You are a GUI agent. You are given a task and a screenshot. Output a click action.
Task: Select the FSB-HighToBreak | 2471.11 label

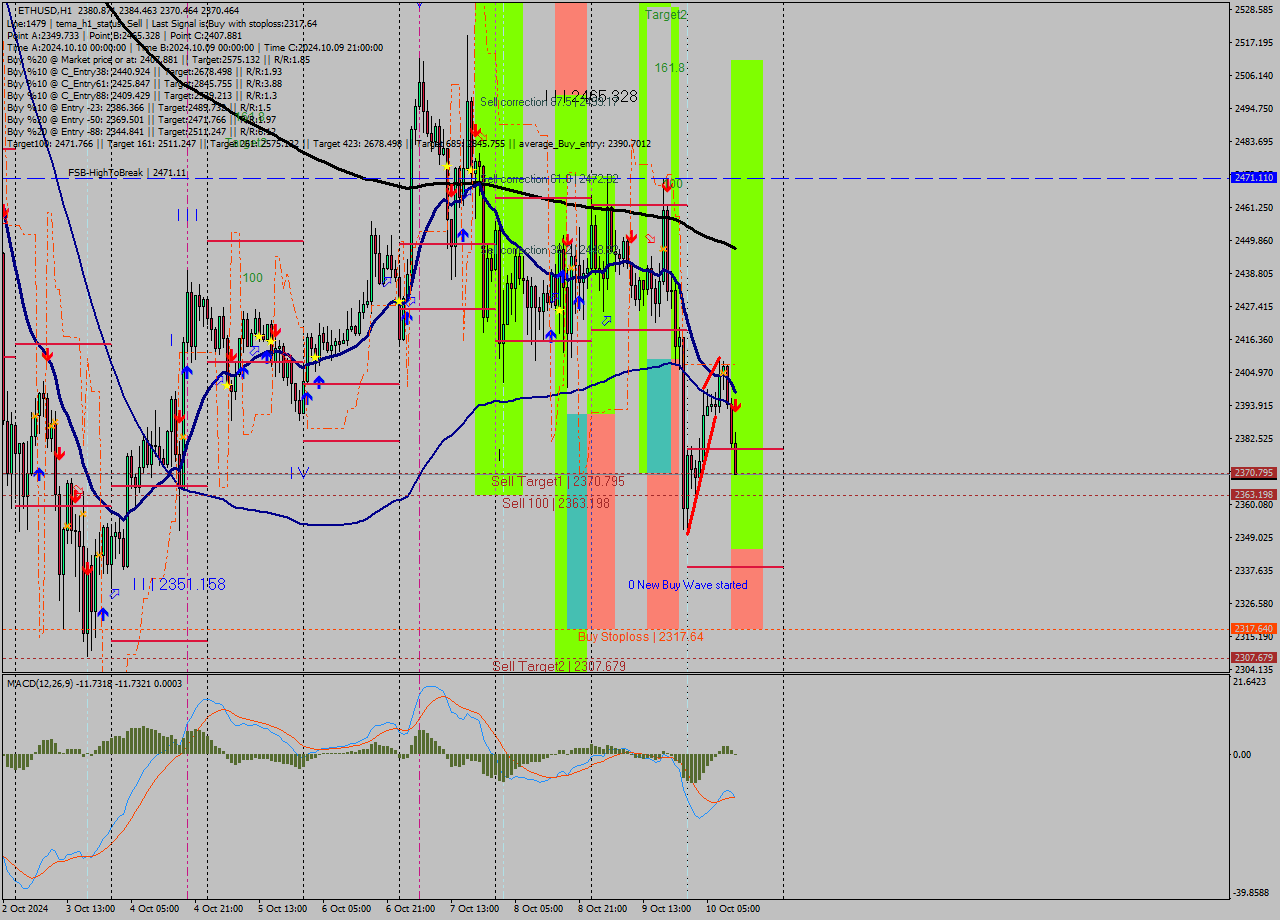click(127, 173)
